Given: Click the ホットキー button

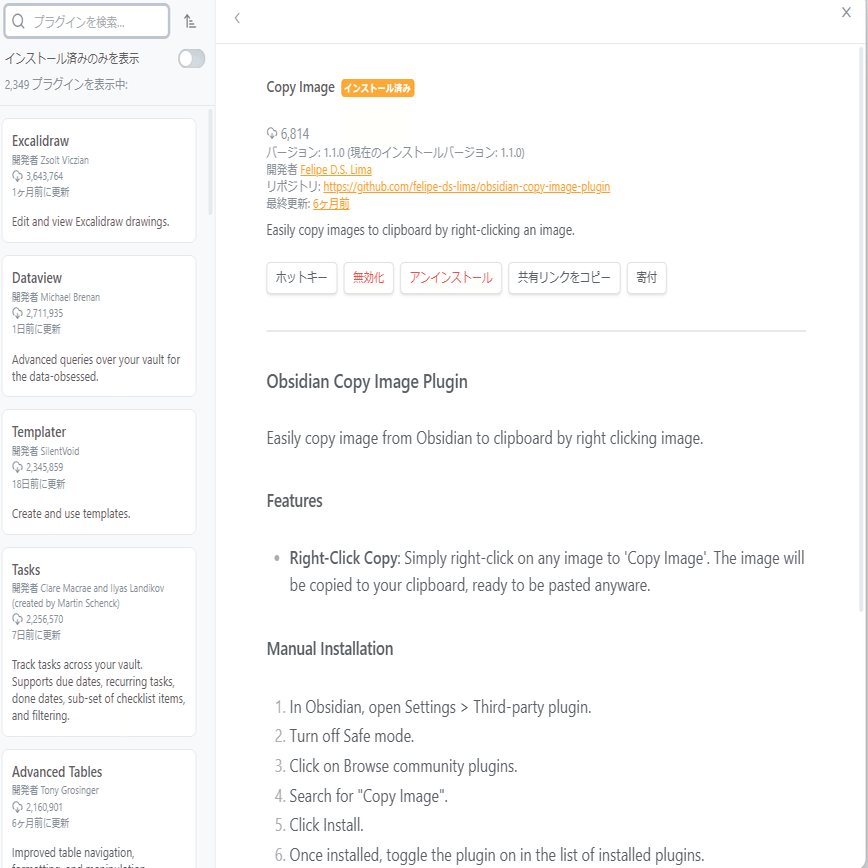Looking at the screenshot, I should coord(302,278).
